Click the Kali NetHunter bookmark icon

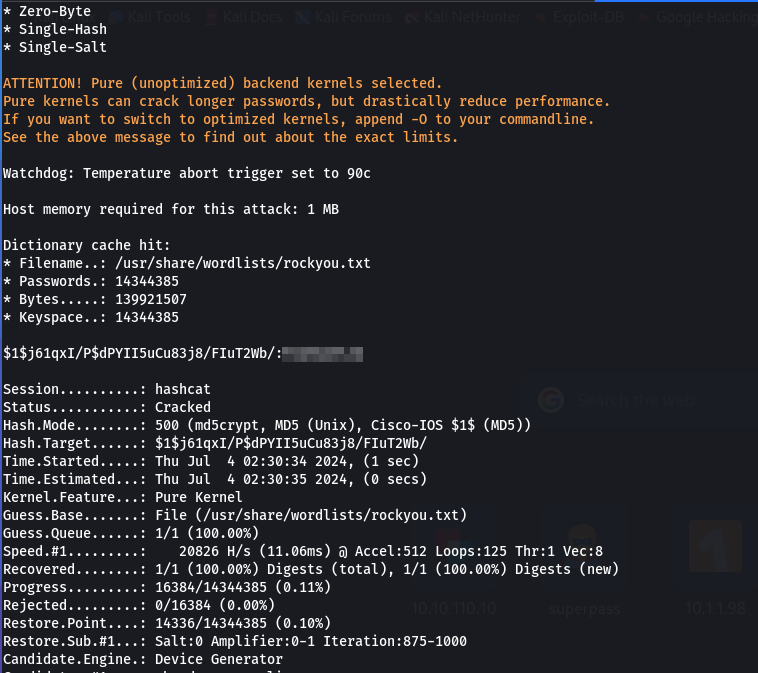tap(412, 18)
